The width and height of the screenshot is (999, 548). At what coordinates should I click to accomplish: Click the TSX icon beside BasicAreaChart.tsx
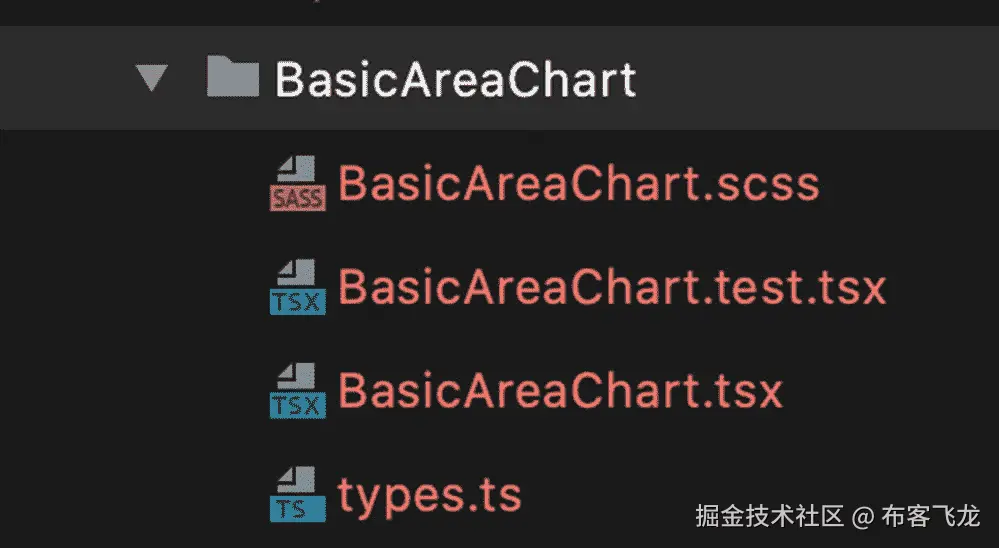pyautogui.click(x=297, y=392)
